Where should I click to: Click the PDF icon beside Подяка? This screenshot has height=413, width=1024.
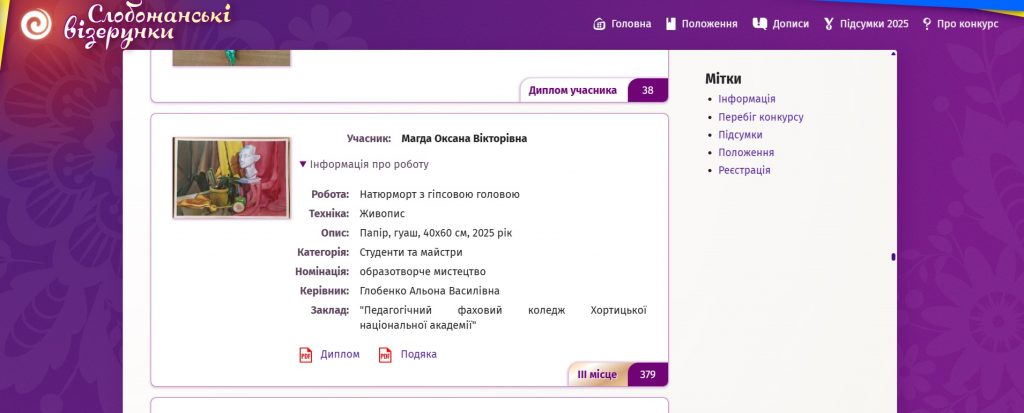[x=385, y=355]
